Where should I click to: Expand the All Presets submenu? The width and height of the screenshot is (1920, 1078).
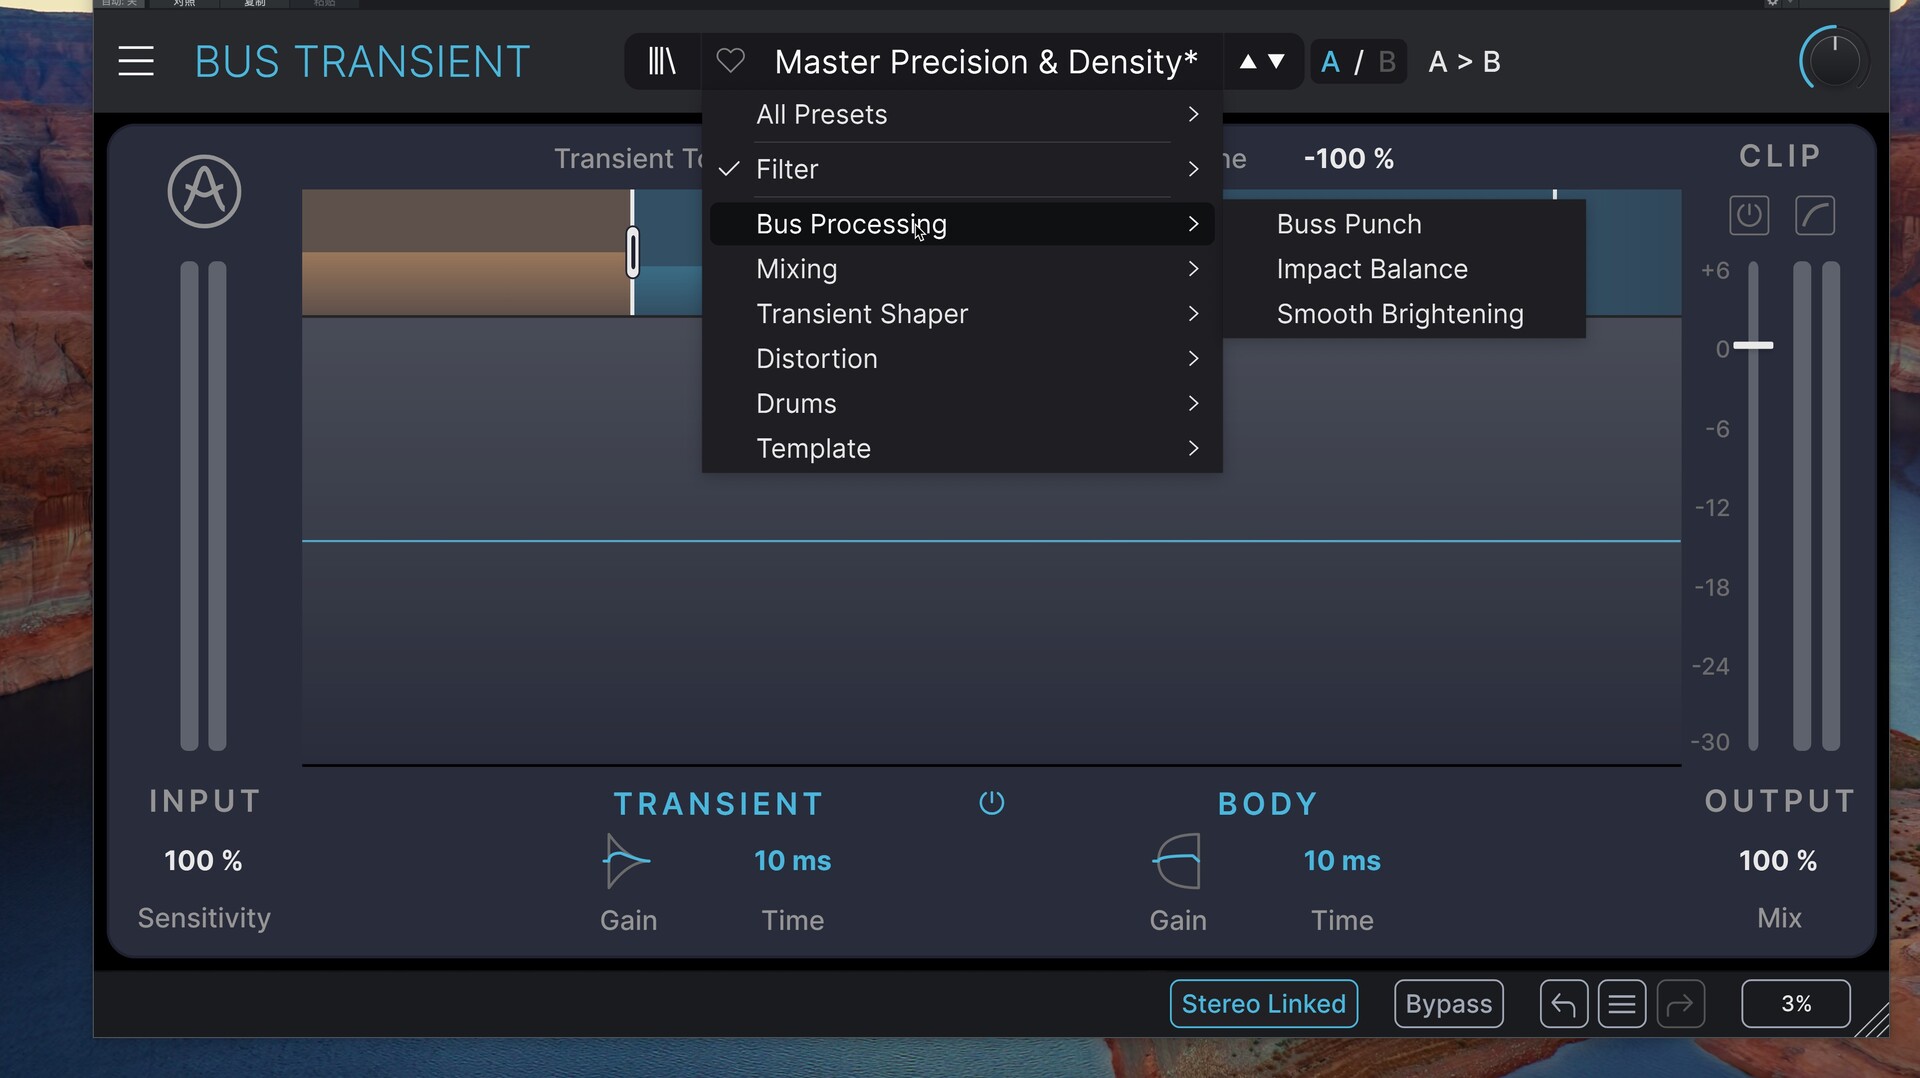click(960, 115)
